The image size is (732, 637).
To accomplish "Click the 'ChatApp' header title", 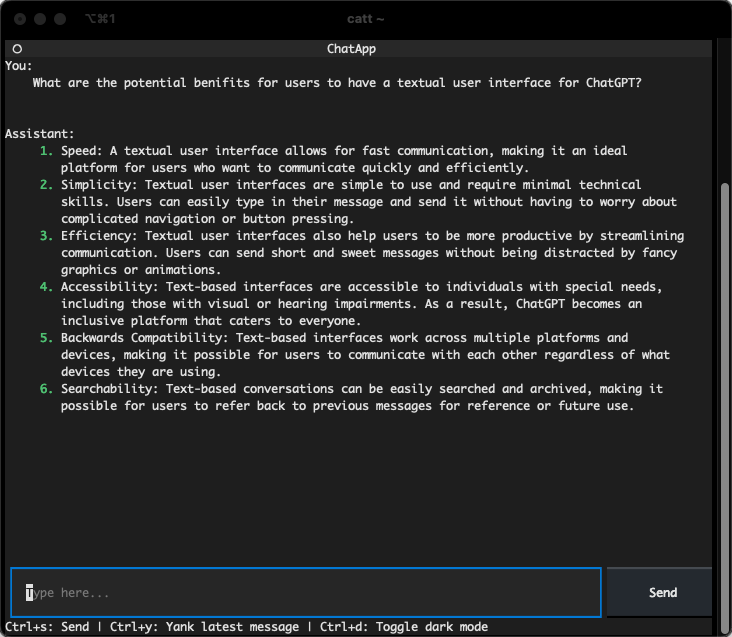I will (x=351, y=49).
